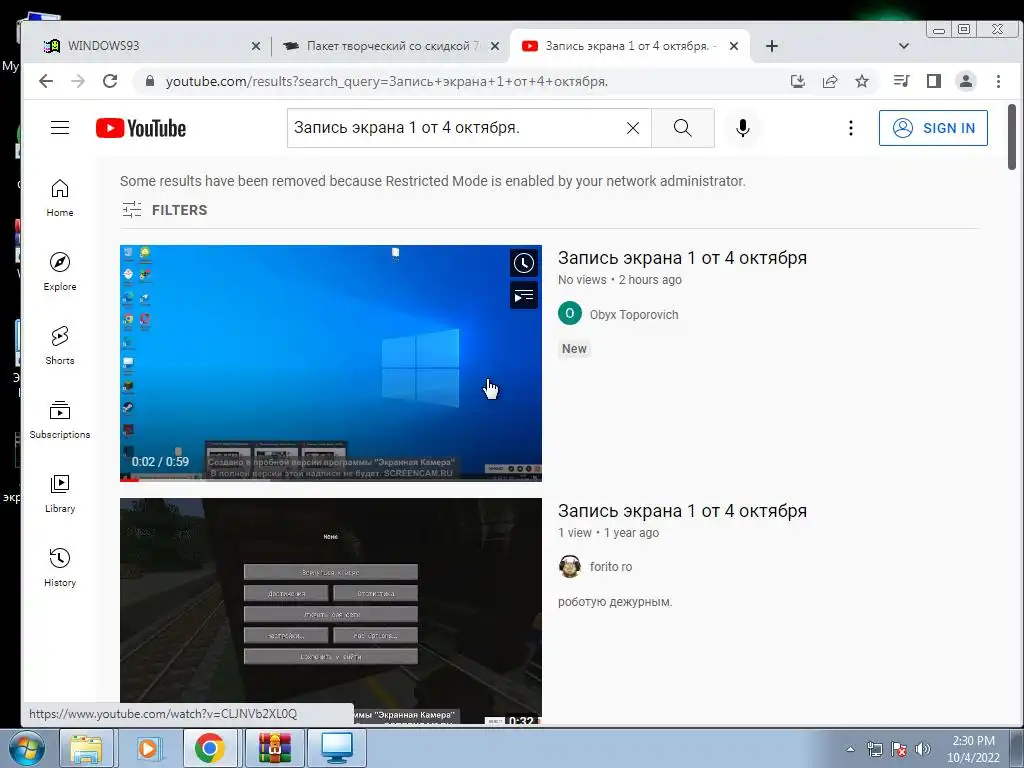Add first video to queue
The image size is (1024, 768).
pos(524,296)
